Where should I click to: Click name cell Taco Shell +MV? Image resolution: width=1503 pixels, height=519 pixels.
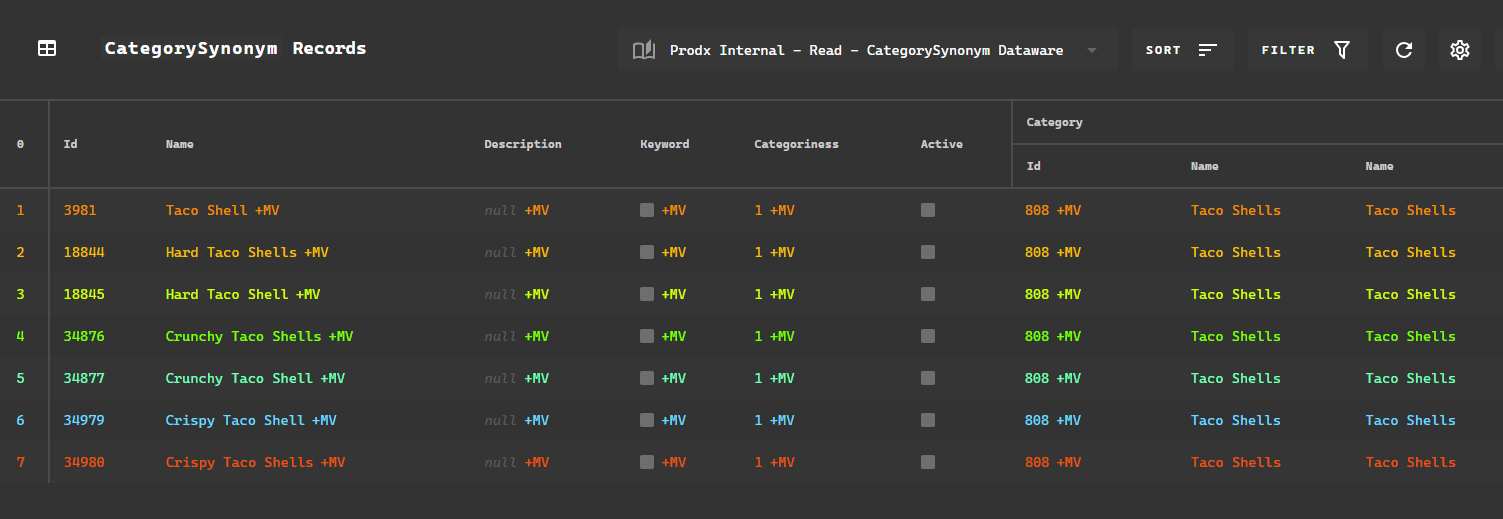223,210
